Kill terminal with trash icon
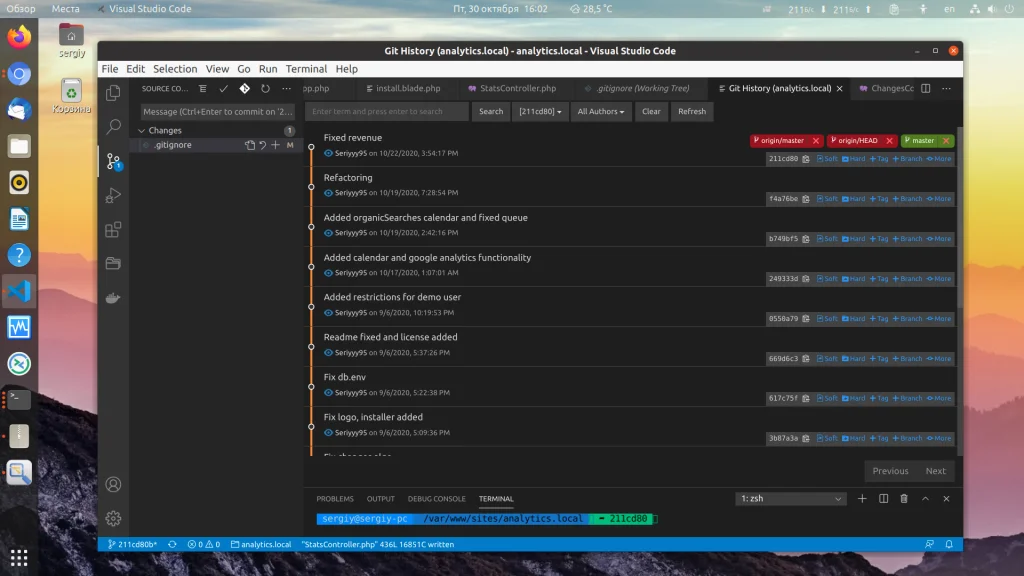The image size is (1024, 576). [904, 499]
